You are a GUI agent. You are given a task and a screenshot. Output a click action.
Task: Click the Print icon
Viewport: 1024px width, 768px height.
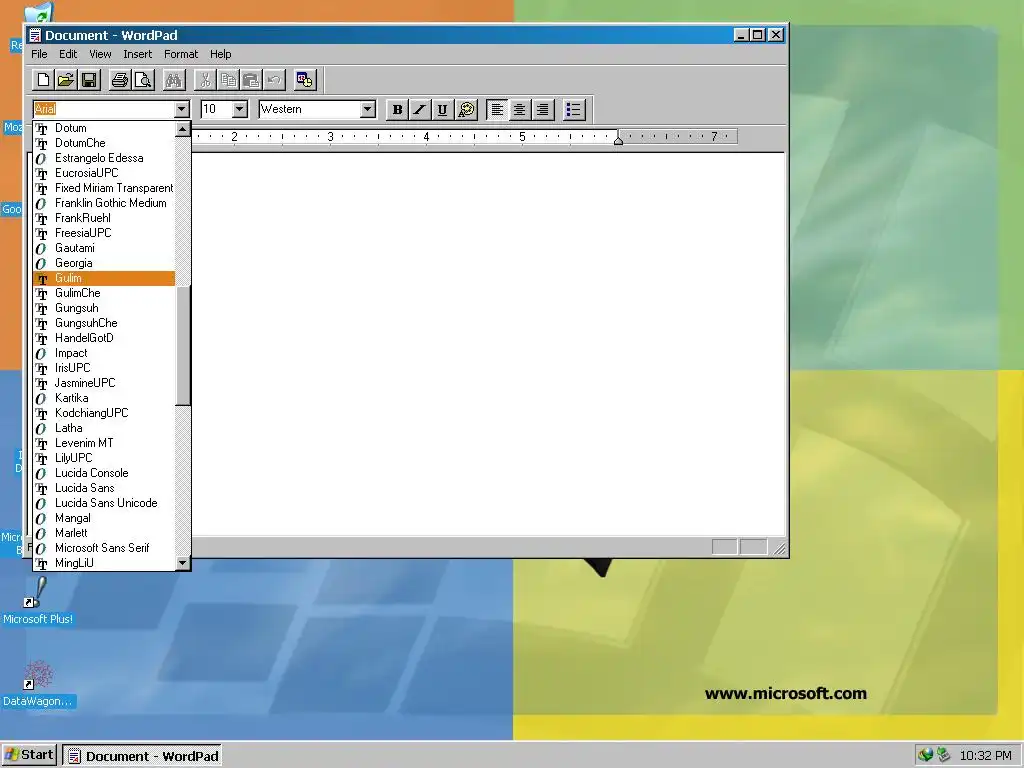click(120, 80)
